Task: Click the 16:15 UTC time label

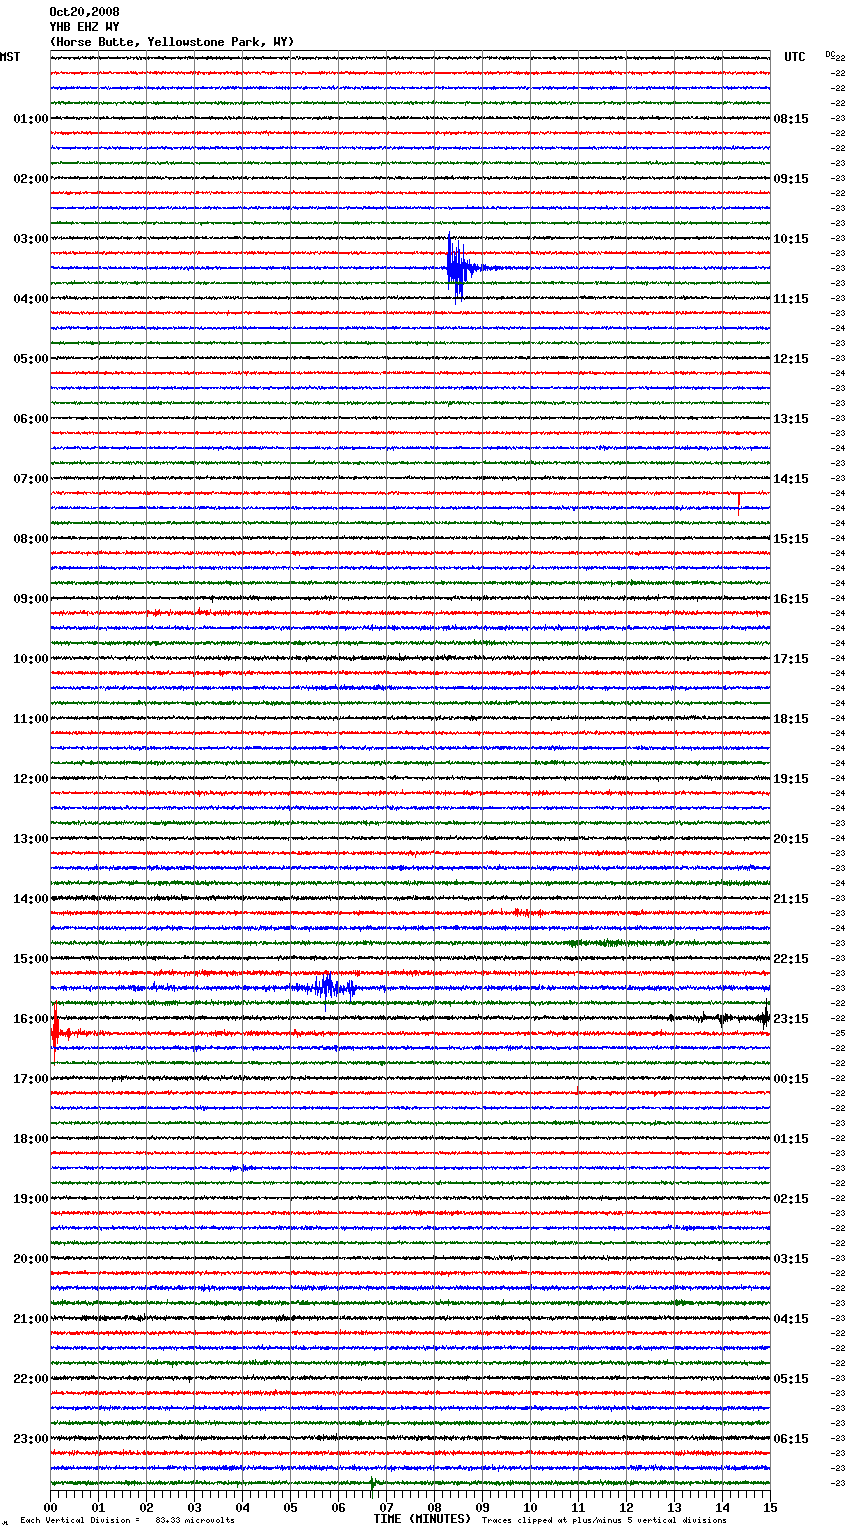Action: [791, 599]
